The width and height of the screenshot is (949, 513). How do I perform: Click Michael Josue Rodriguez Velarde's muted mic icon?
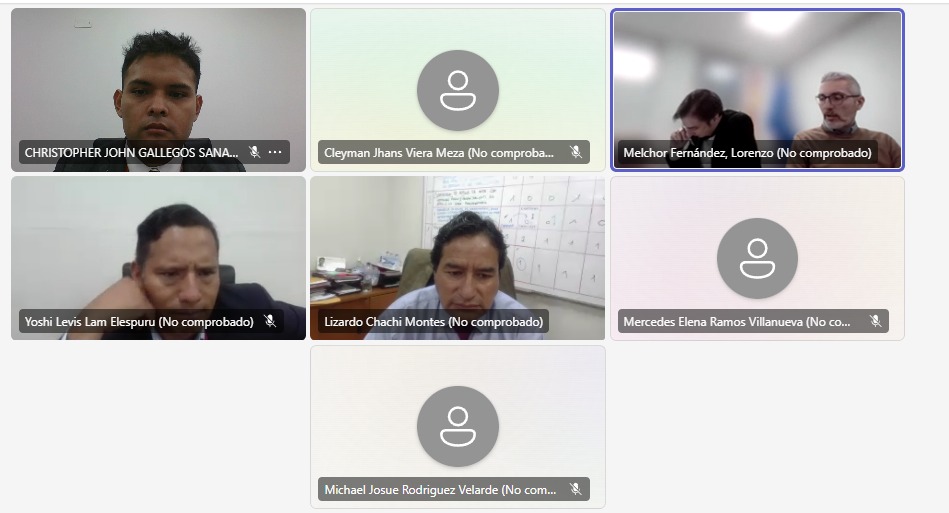tap(576, 489)
